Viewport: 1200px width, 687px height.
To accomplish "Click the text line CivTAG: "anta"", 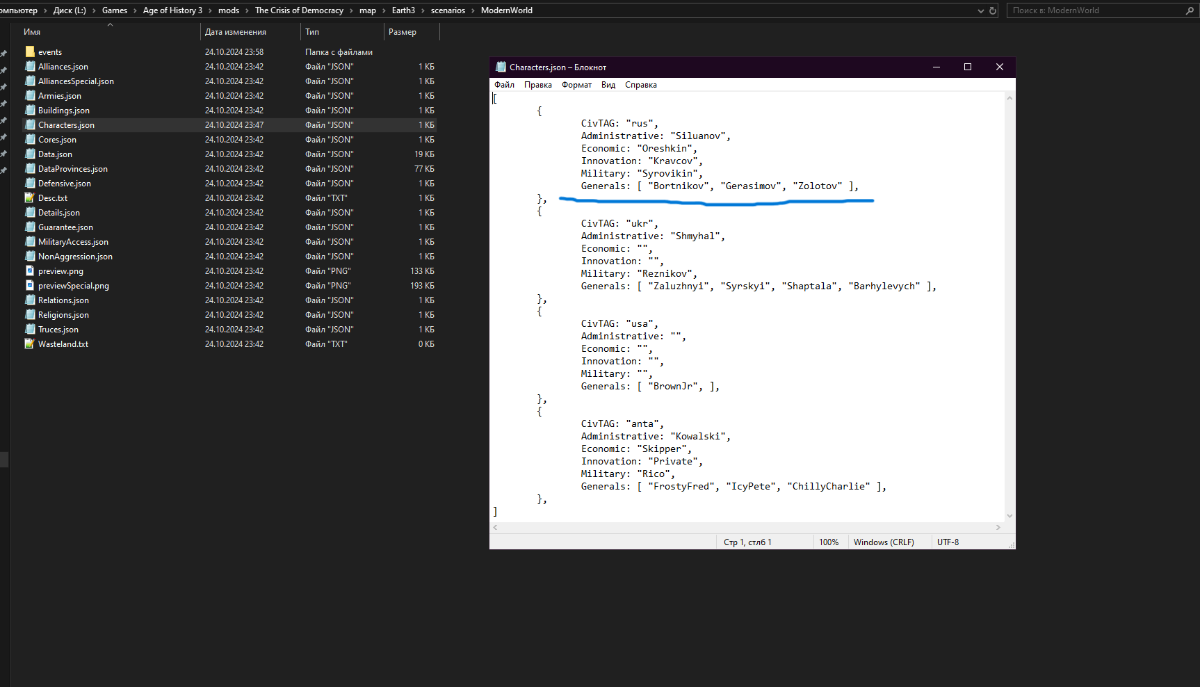I will (623, 423).
